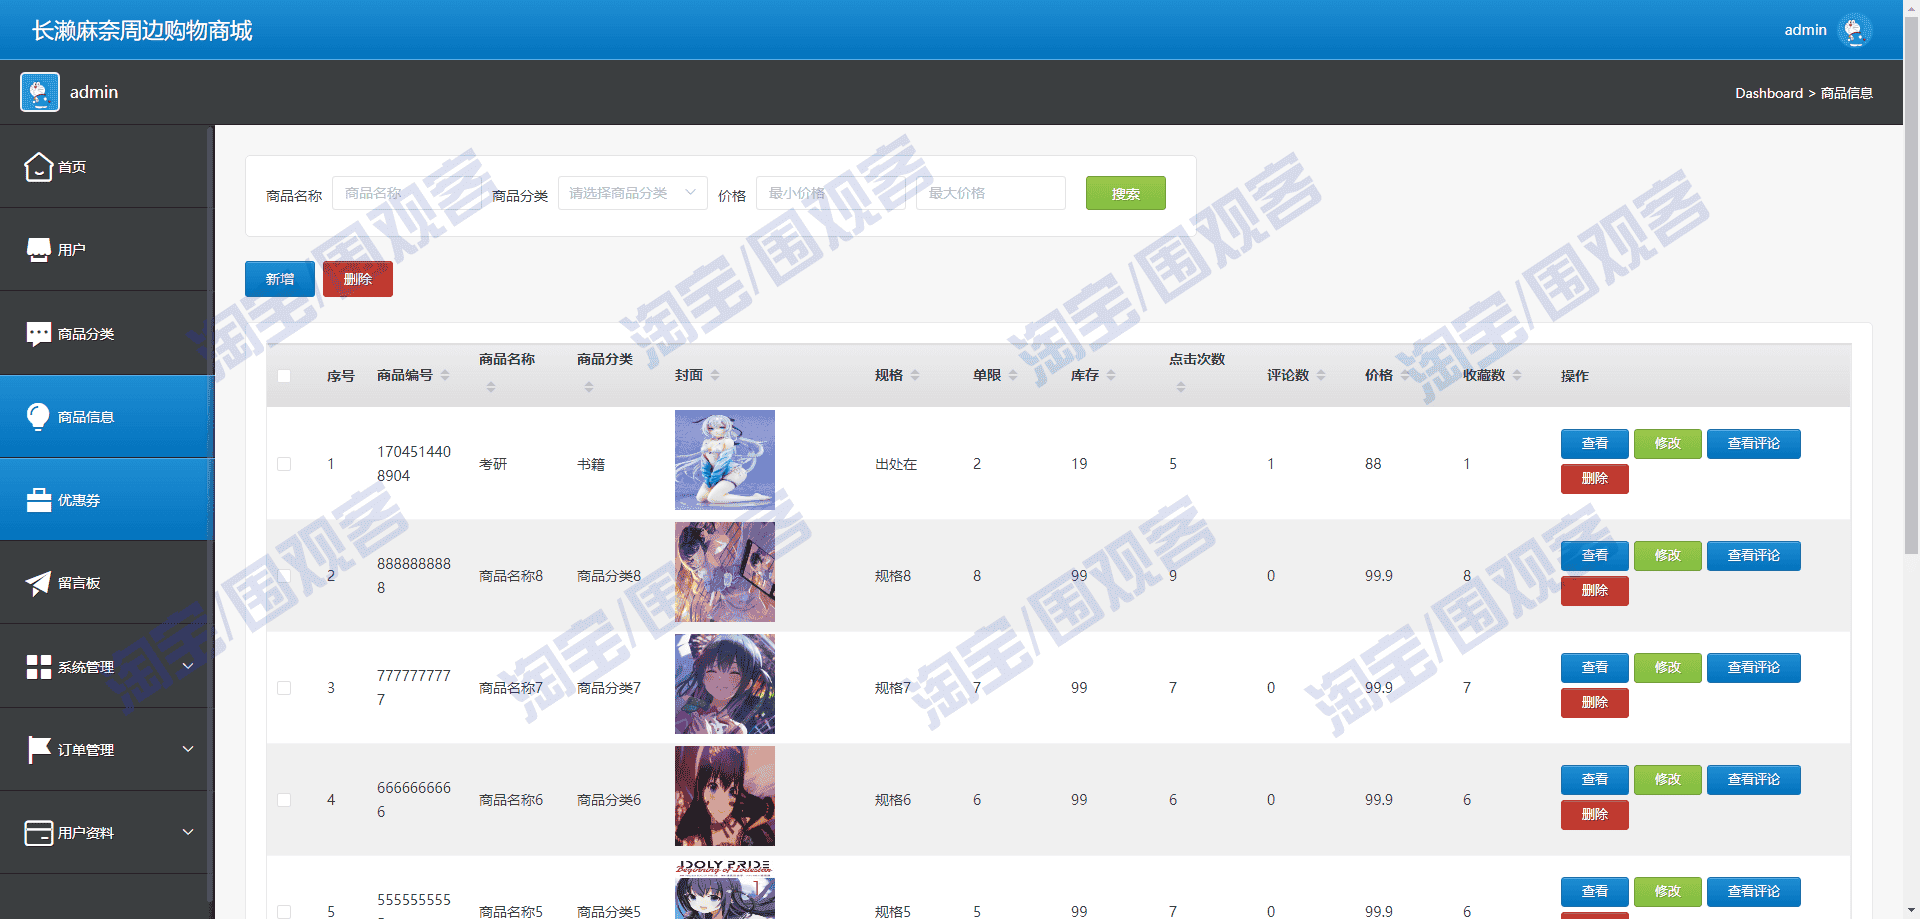This screenshot has width=1920, height=919.
Task: Open the 留言板 menu item
Action: click(104, 583)
